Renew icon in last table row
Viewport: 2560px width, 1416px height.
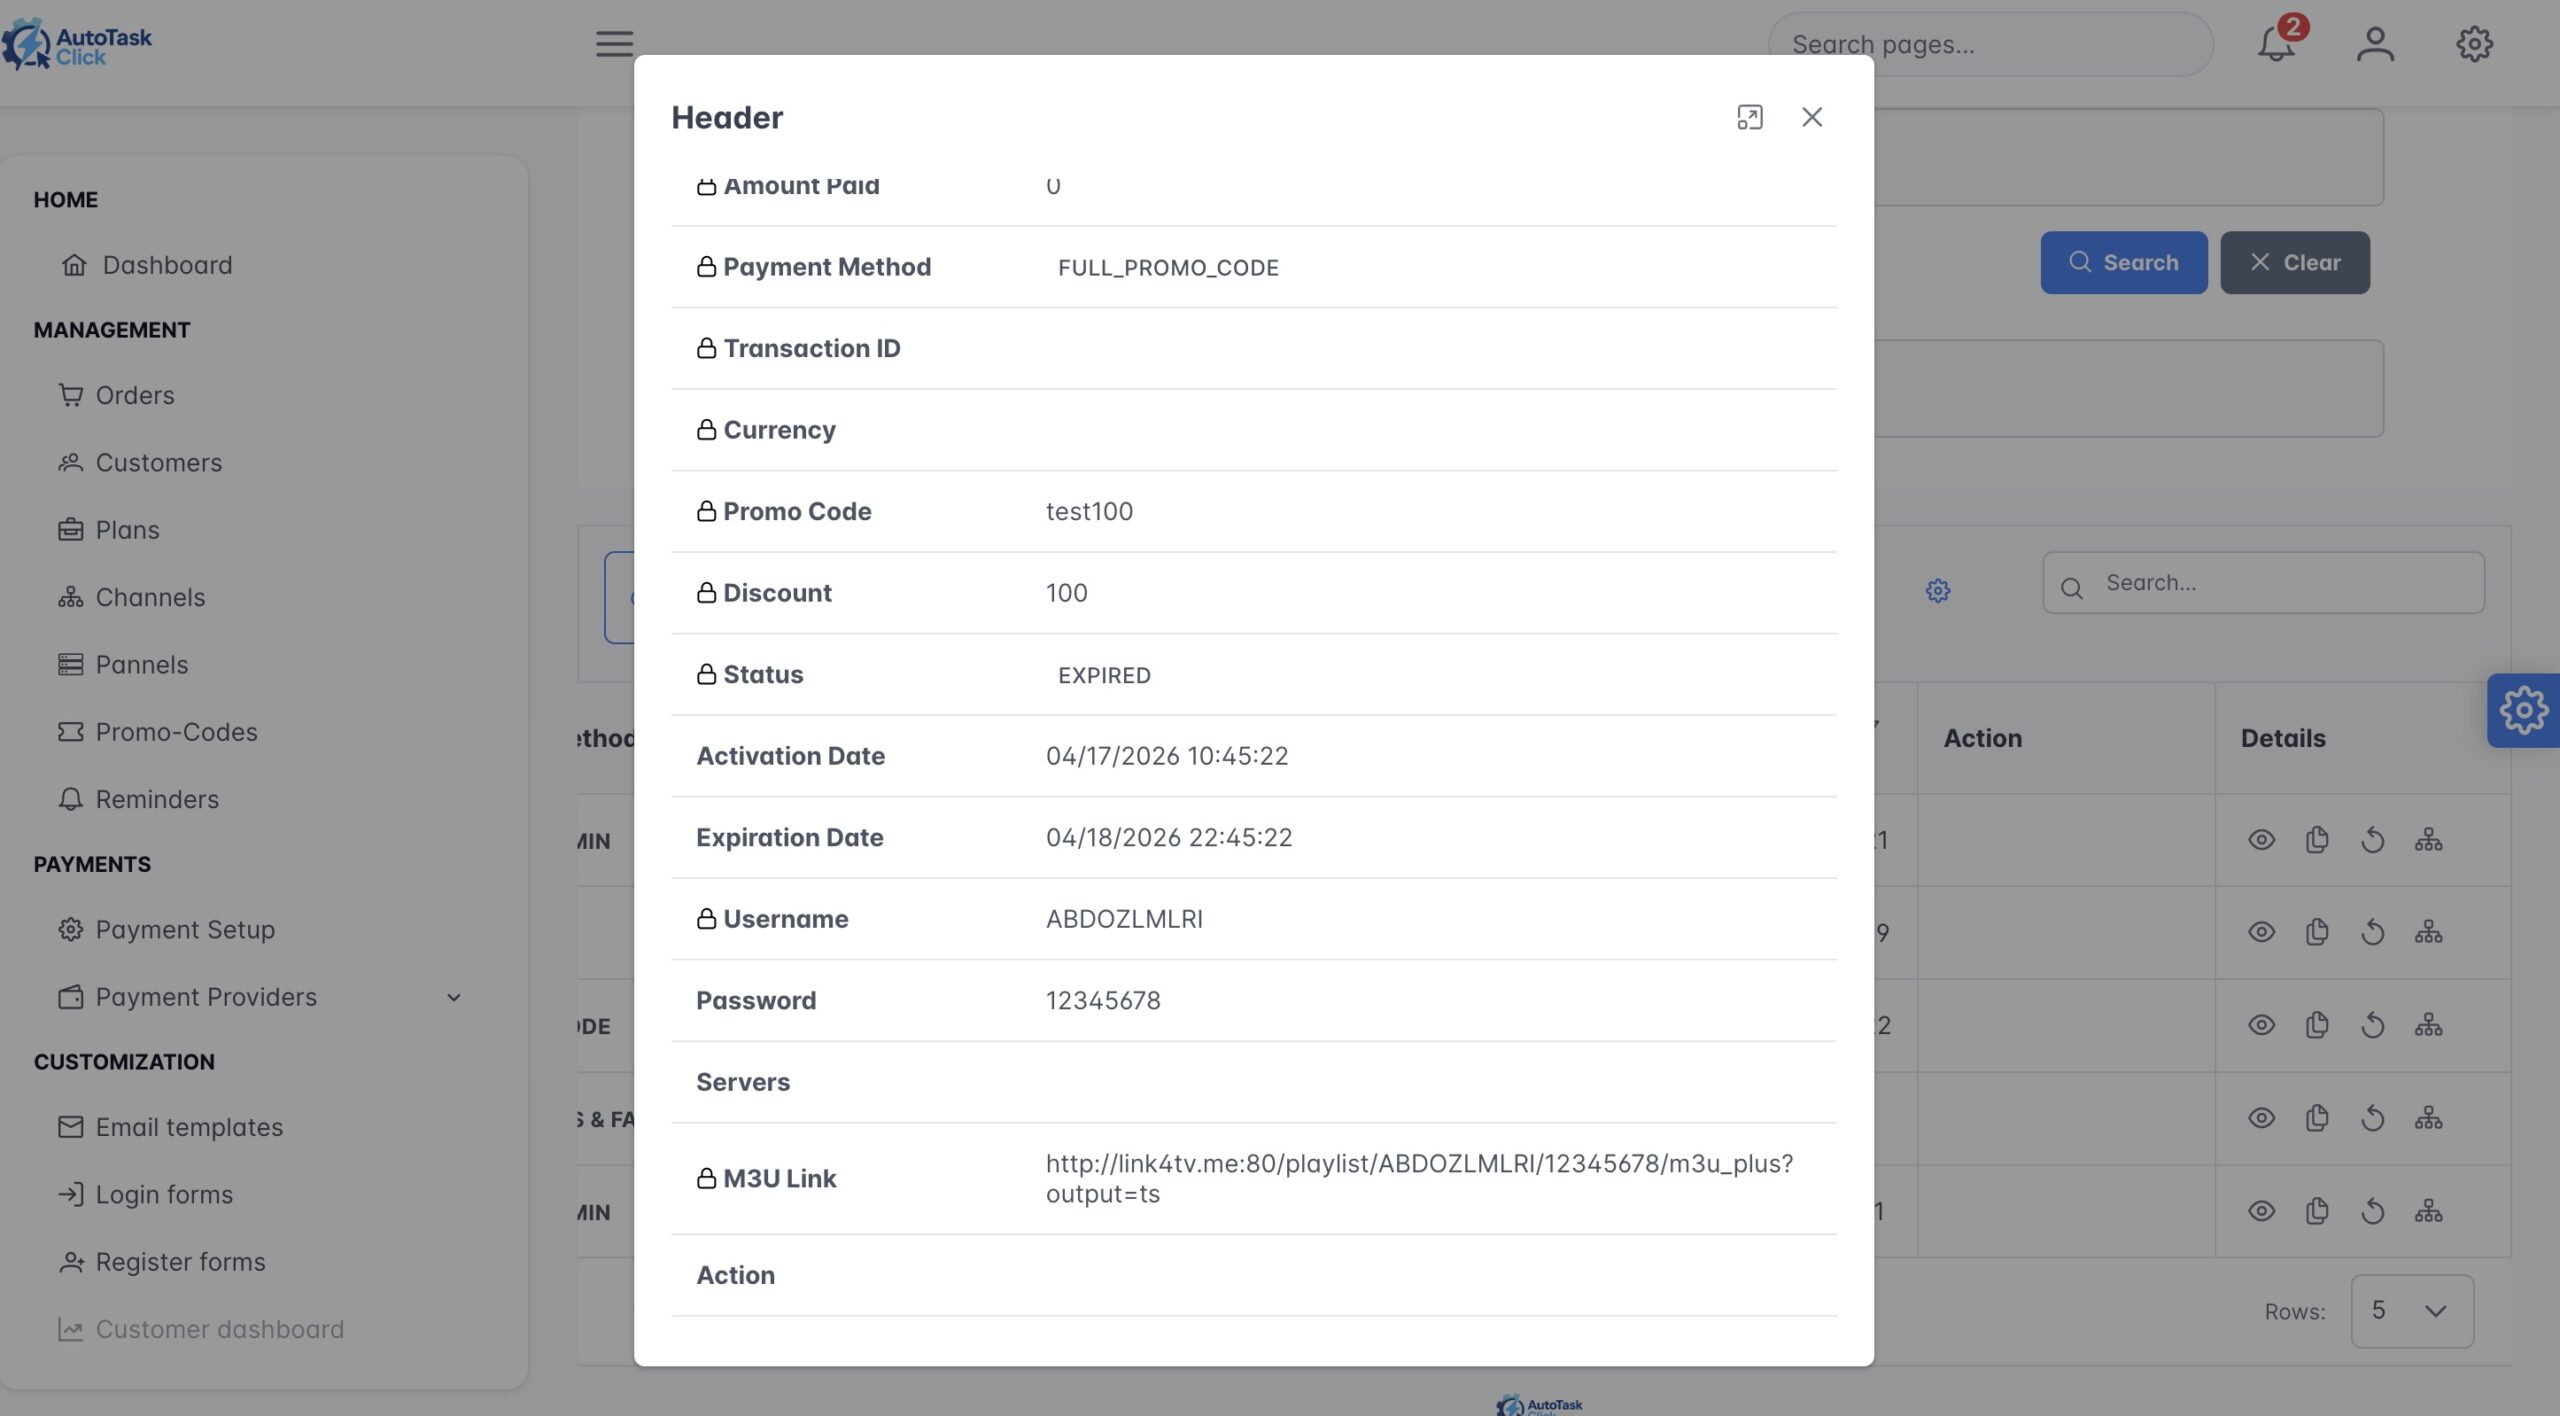click(2372, 1212)
